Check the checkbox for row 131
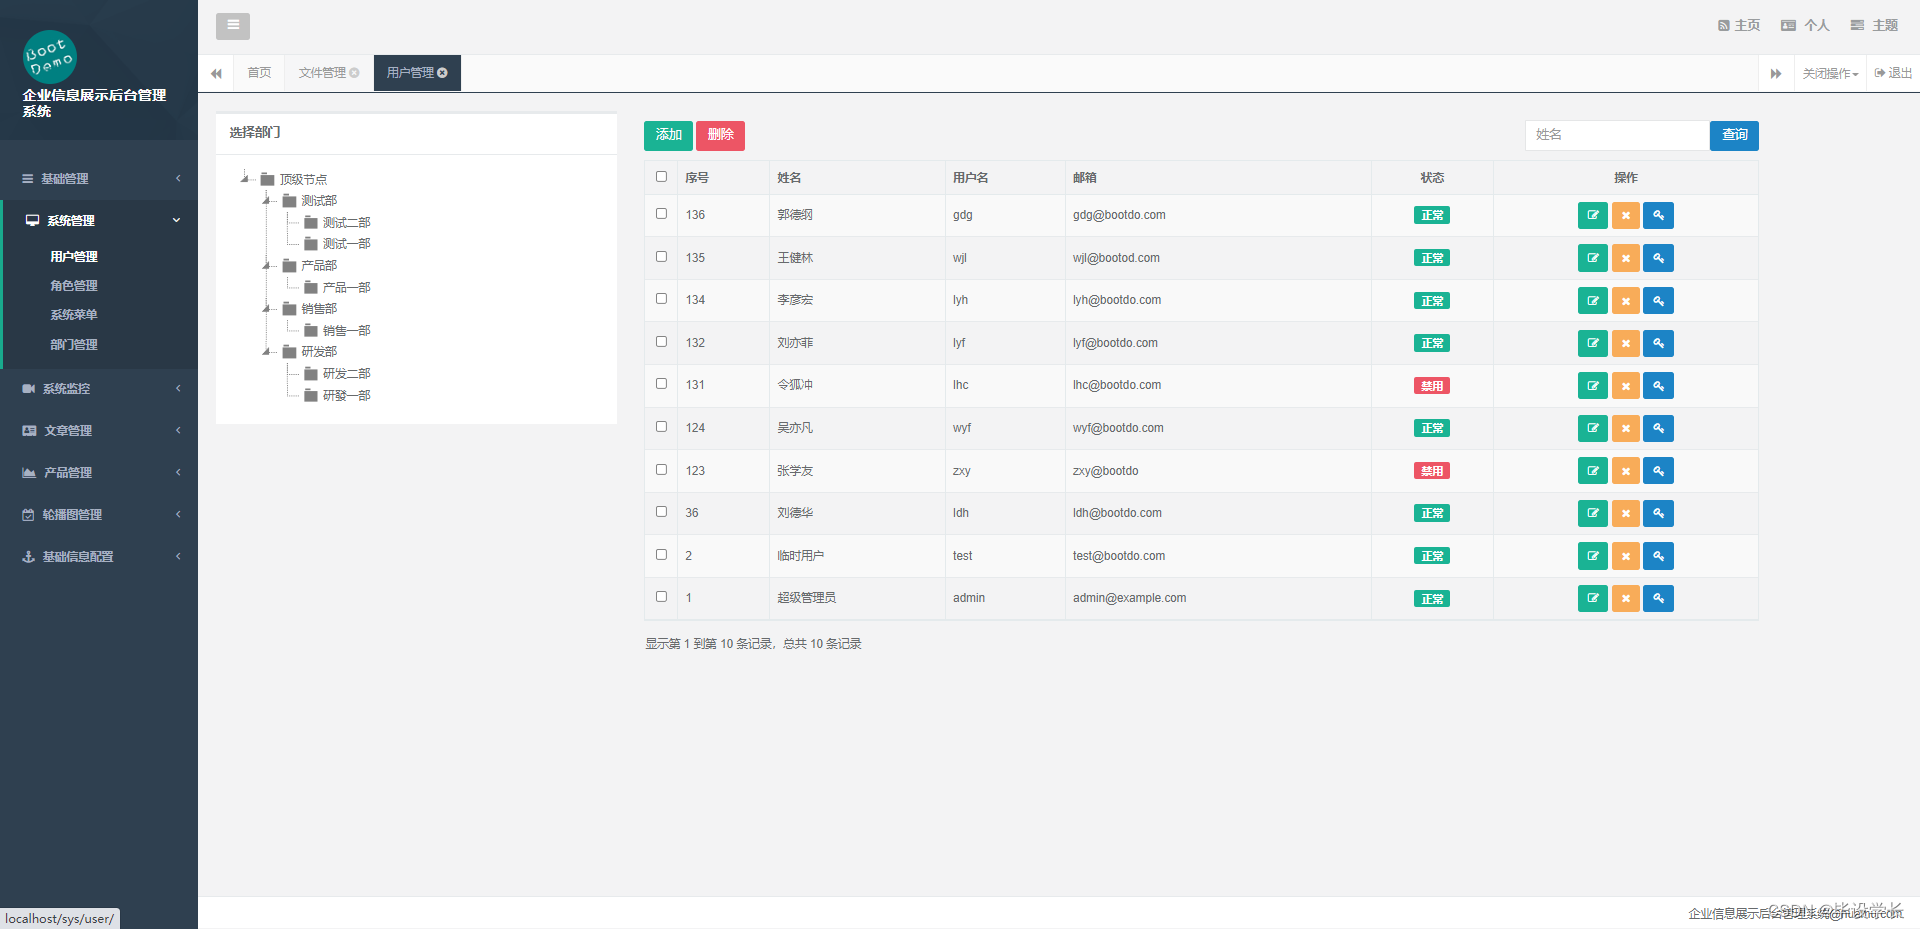The width and height of the screenshot is (1920, 929). 661,384
